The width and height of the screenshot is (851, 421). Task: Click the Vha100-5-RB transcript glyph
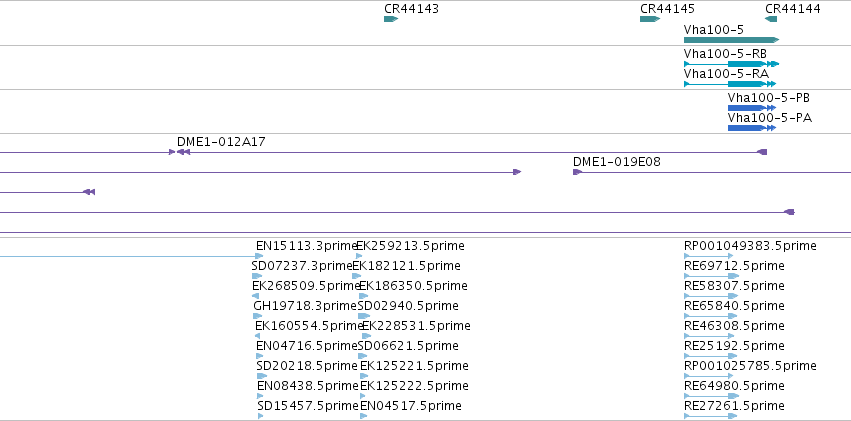click(731, 63)
